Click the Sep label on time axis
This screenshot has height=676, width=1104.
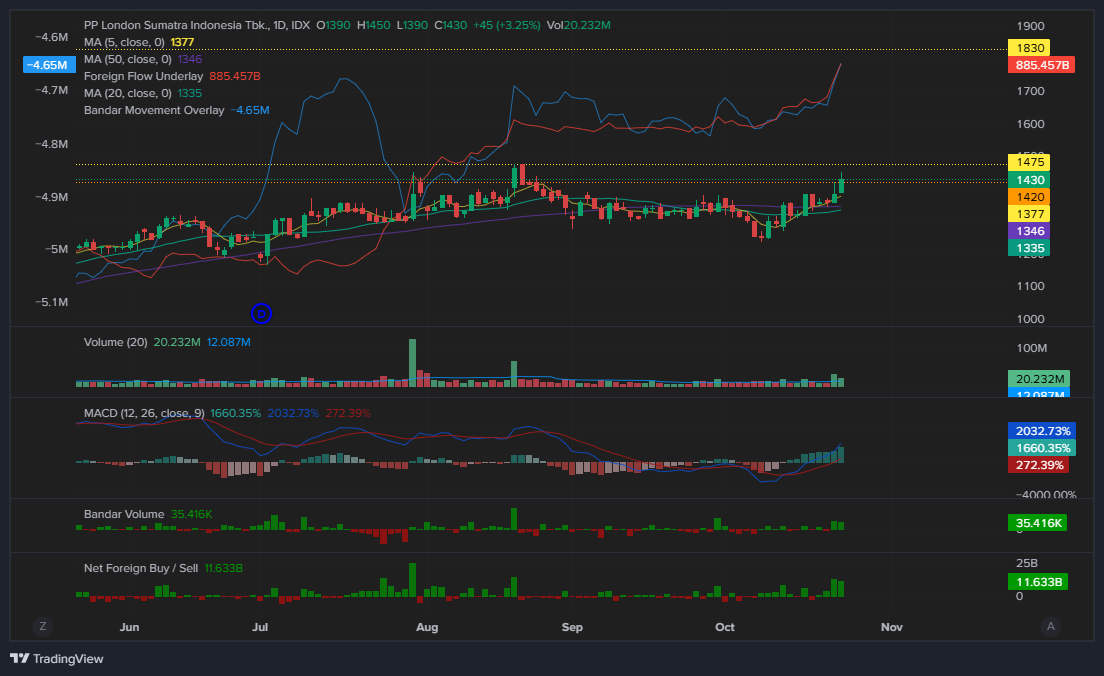pos(572,627)
